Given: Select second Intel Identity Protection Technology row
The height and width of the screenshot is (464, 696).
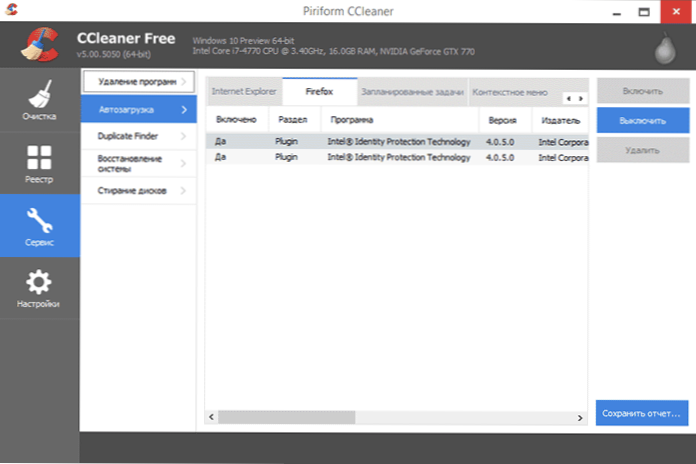Looking at the screenshot, I should click(x=397, y=157).
